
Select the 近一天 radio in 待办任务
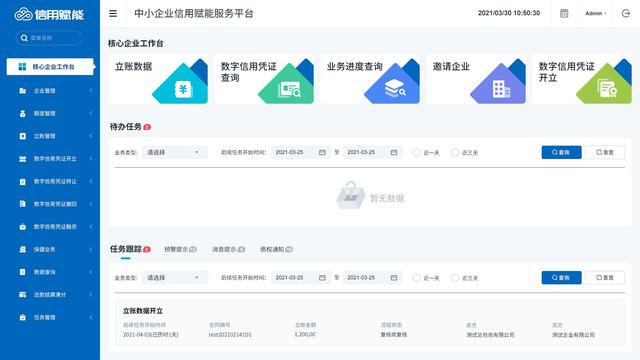pos(416,153)
